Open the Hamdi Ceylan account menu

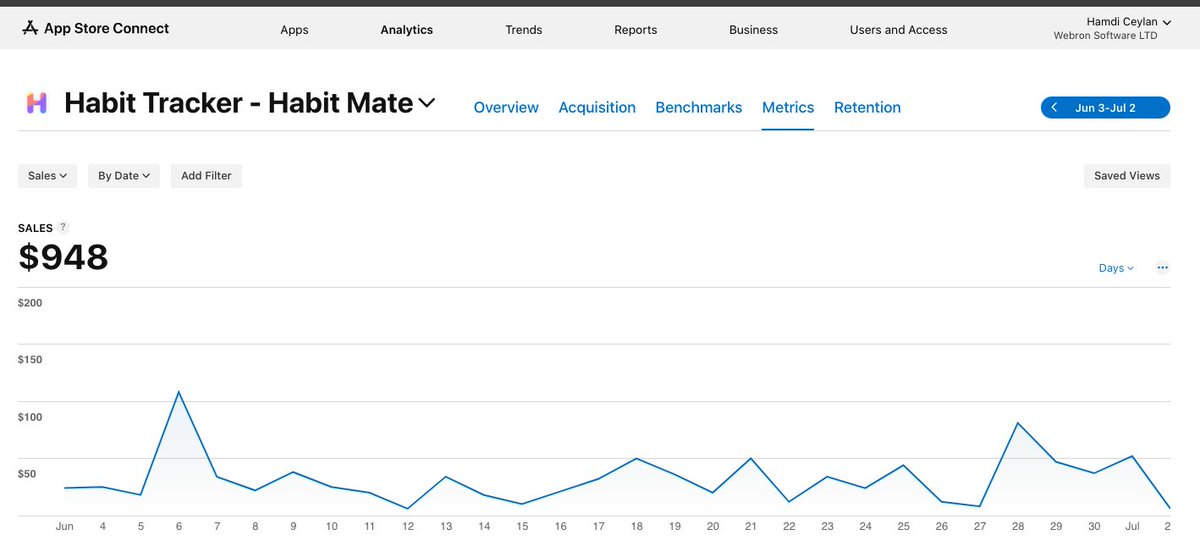(1129, 22)
